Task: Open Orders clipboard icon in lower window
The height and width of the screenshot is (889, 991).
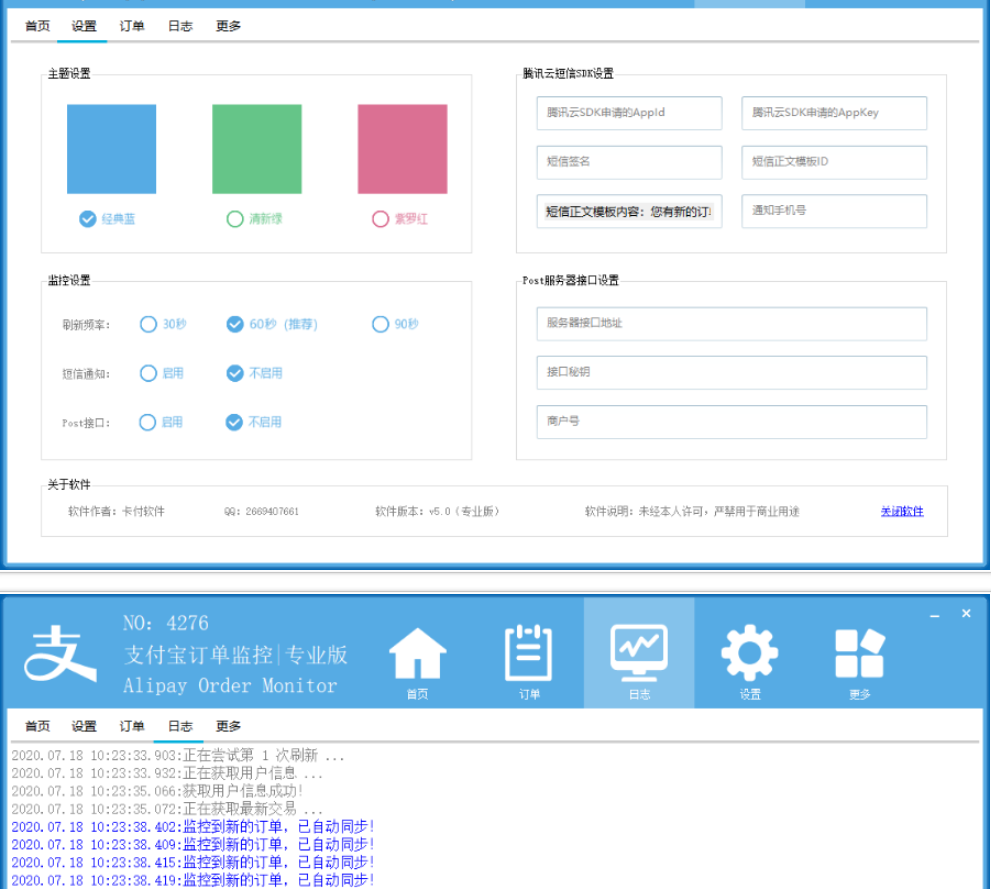Action: click(x=529, y=660)
